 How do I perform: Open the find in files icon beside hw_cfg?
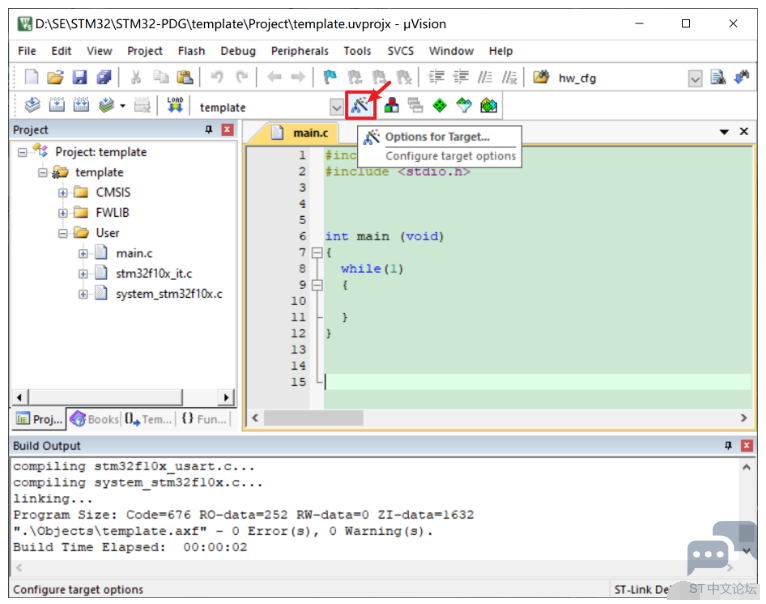[x=541, y=77]
